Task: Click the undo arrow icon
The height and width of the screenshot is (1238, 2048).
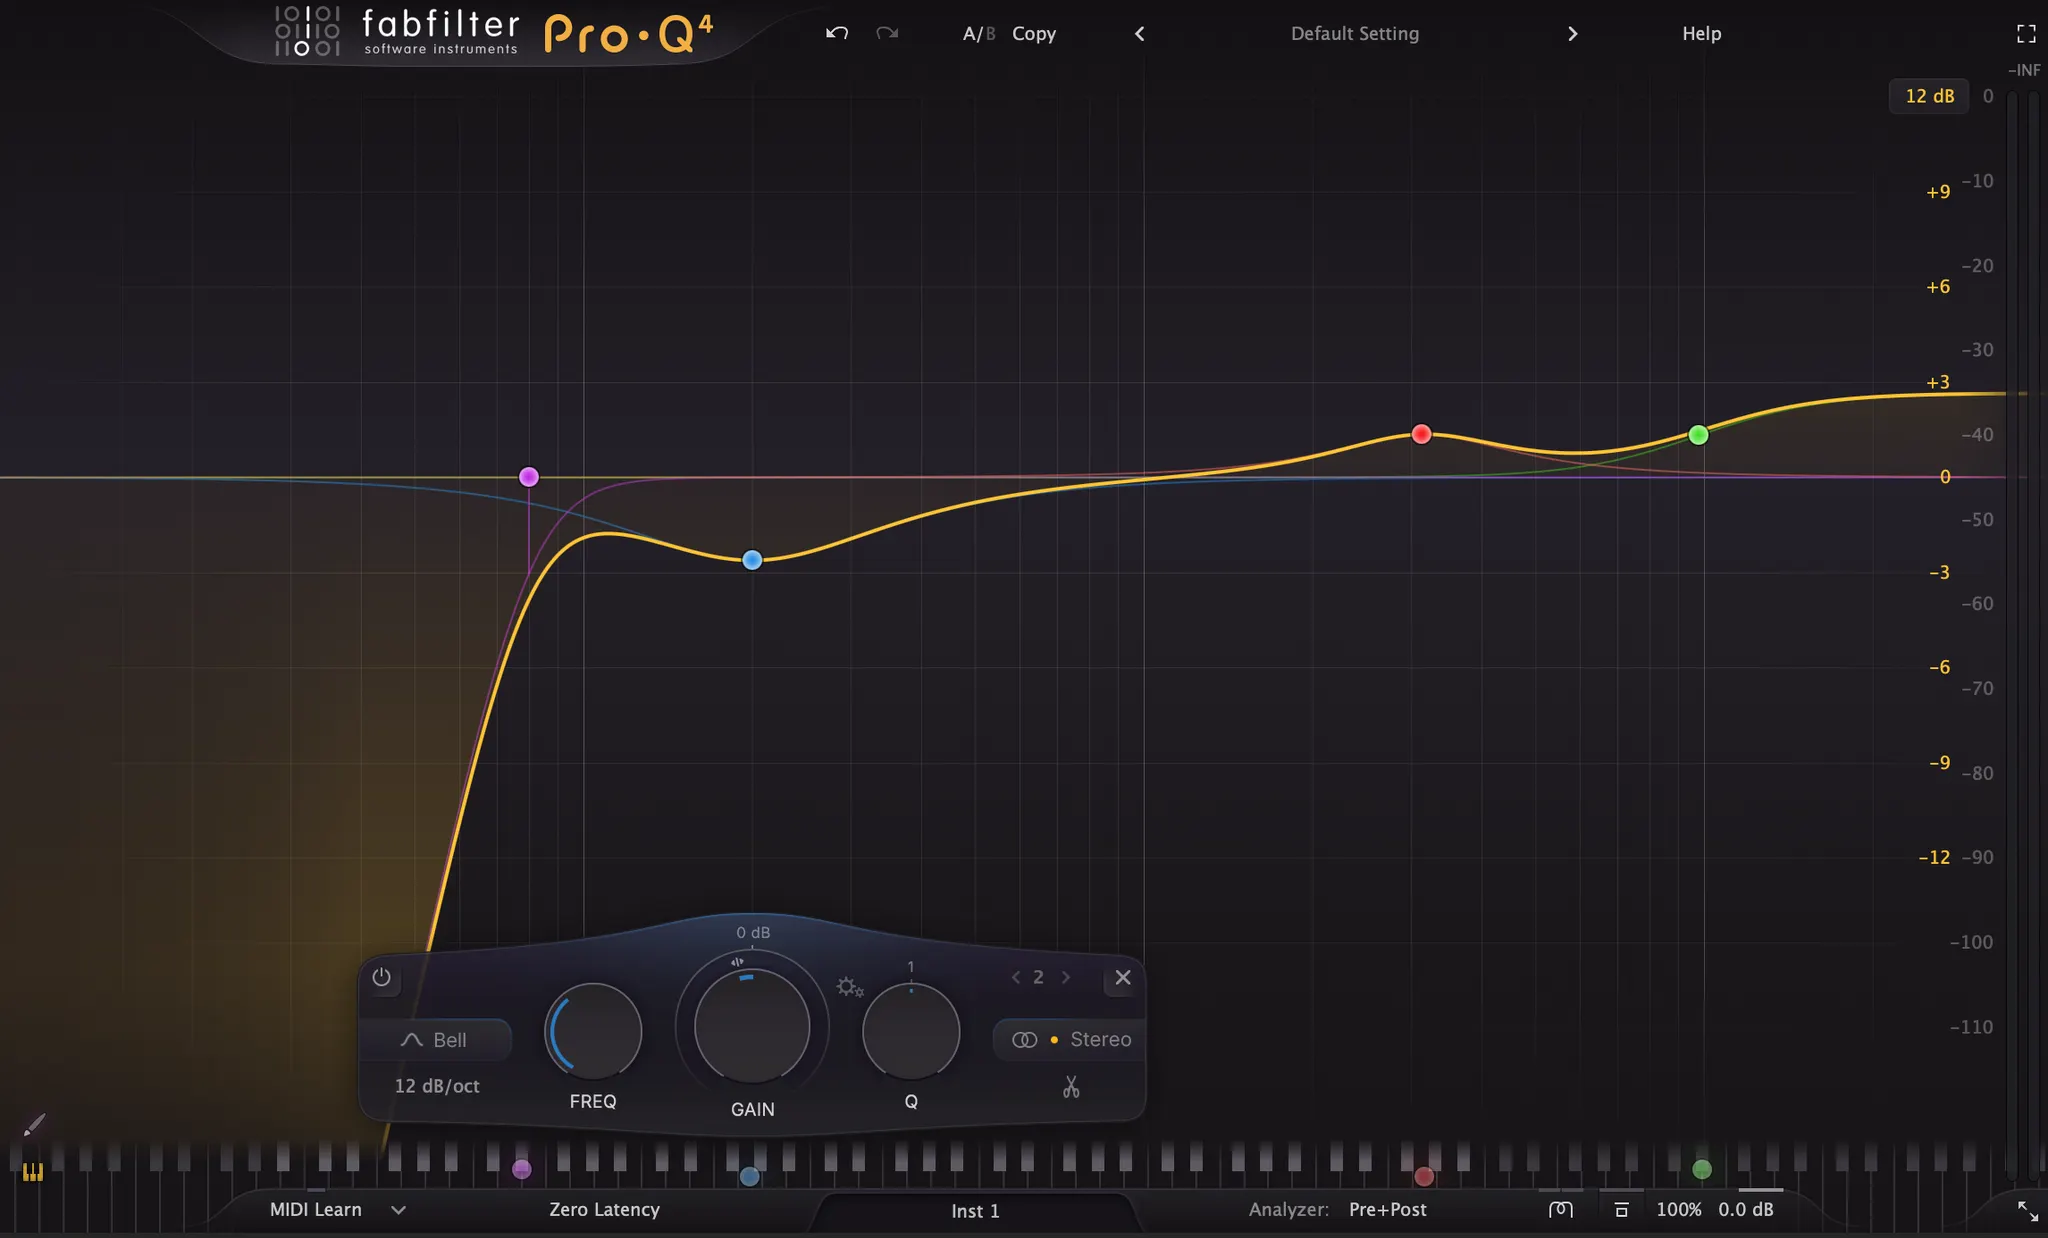Action: 837,33
